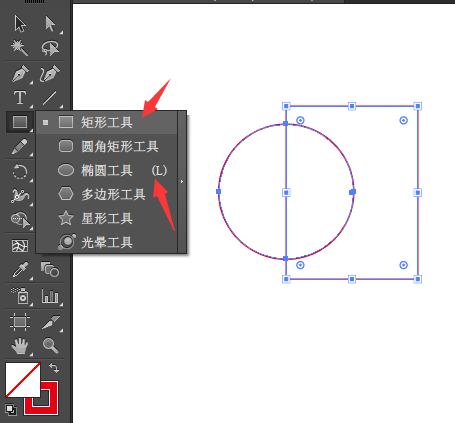Choose the Magic Wand tool
This screenshot has width=455, height=423.
pyautogui.click(x=19, y=48)
